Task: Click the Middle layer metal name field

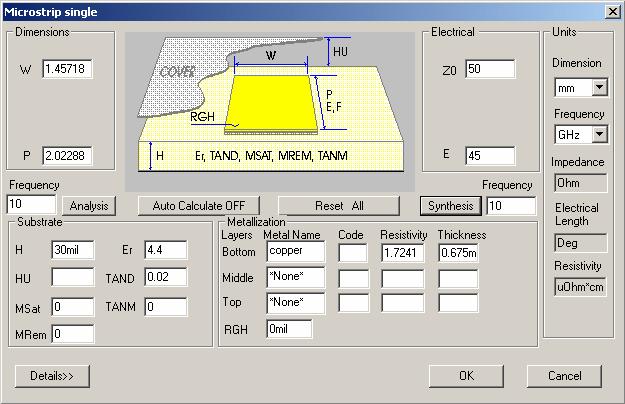Action: pyautogui.click(x=296, y=278)
